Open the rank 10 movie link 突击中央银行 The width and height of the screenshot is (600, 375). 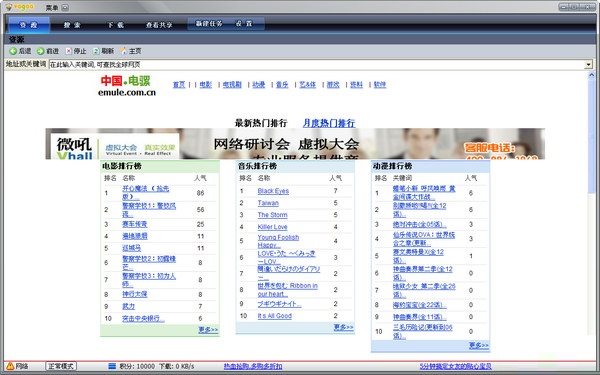pos(143,318)
